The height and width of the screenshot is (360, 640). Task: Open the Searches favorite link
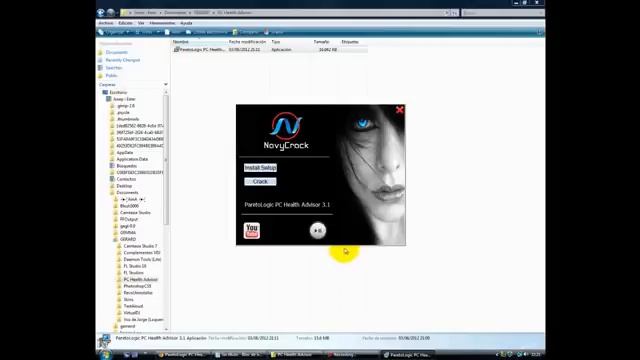point(113,68)
